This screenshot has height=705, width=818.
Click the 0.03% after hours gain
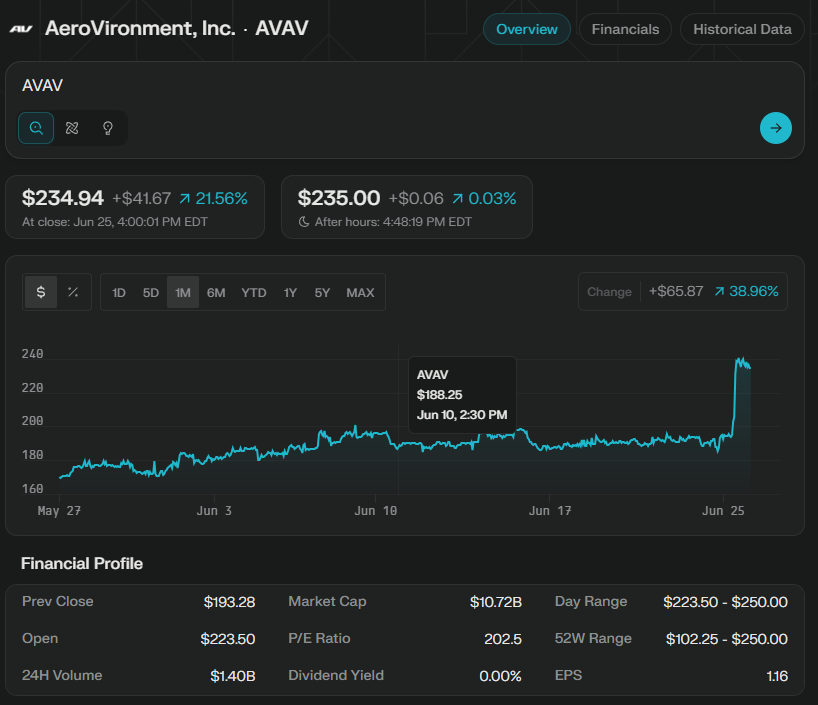pyautogui.click(x=485, y=198)
